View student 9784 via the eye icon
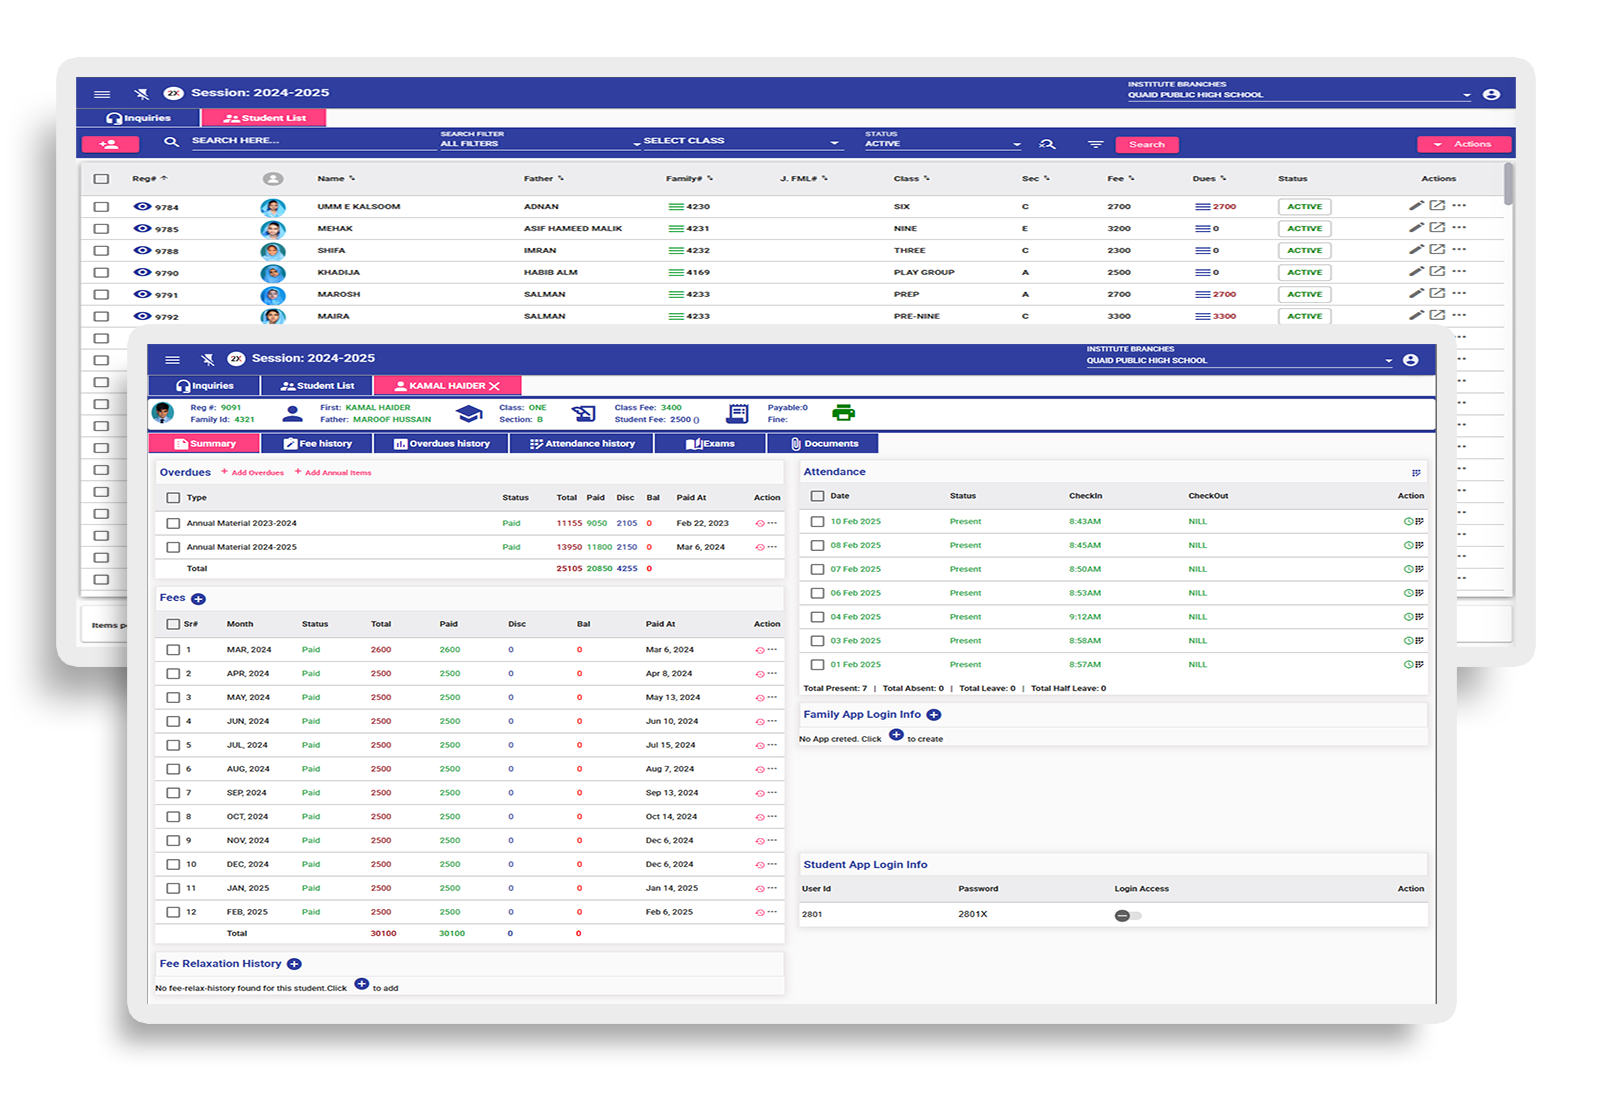The image size is (1600, 1108). [x=142, y=207]
